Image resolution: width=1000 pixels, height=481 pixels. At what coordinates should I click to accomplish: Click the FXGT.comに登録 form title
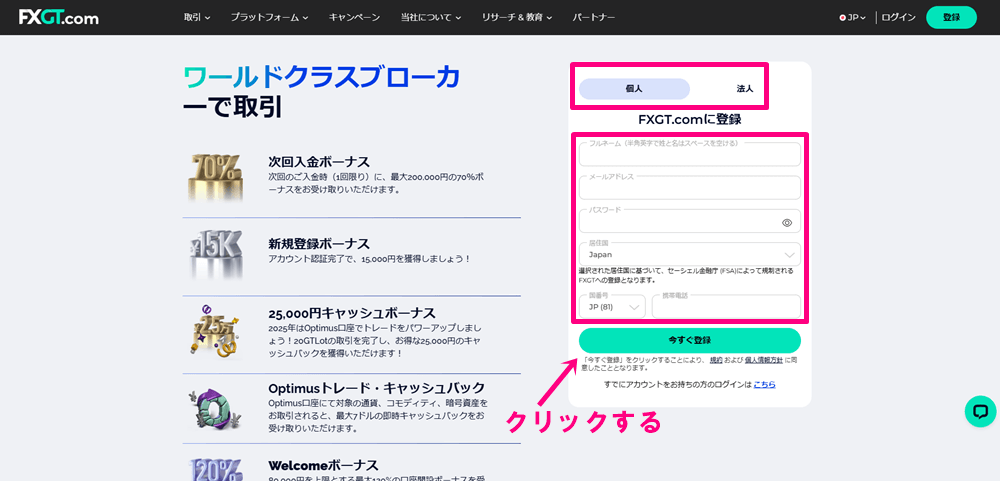coord(689,120)
